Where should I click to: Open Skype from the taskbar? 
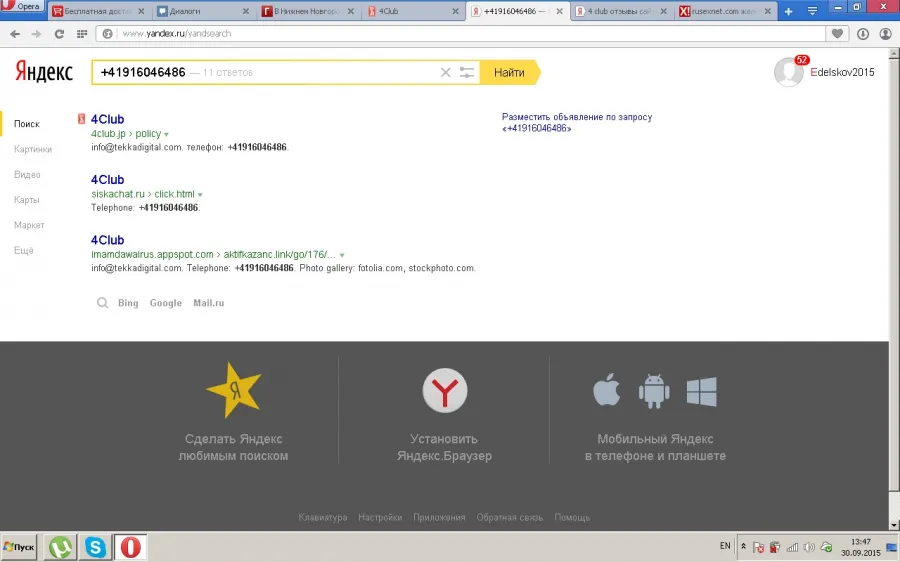[95, 547]
